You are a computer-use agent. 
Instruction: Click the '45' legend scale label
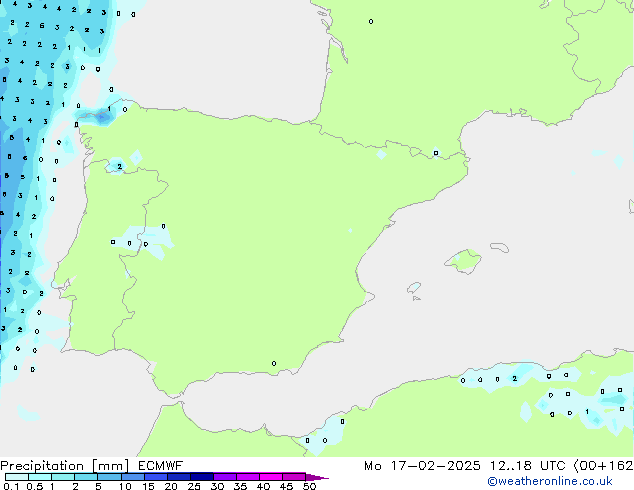point(286,486)
